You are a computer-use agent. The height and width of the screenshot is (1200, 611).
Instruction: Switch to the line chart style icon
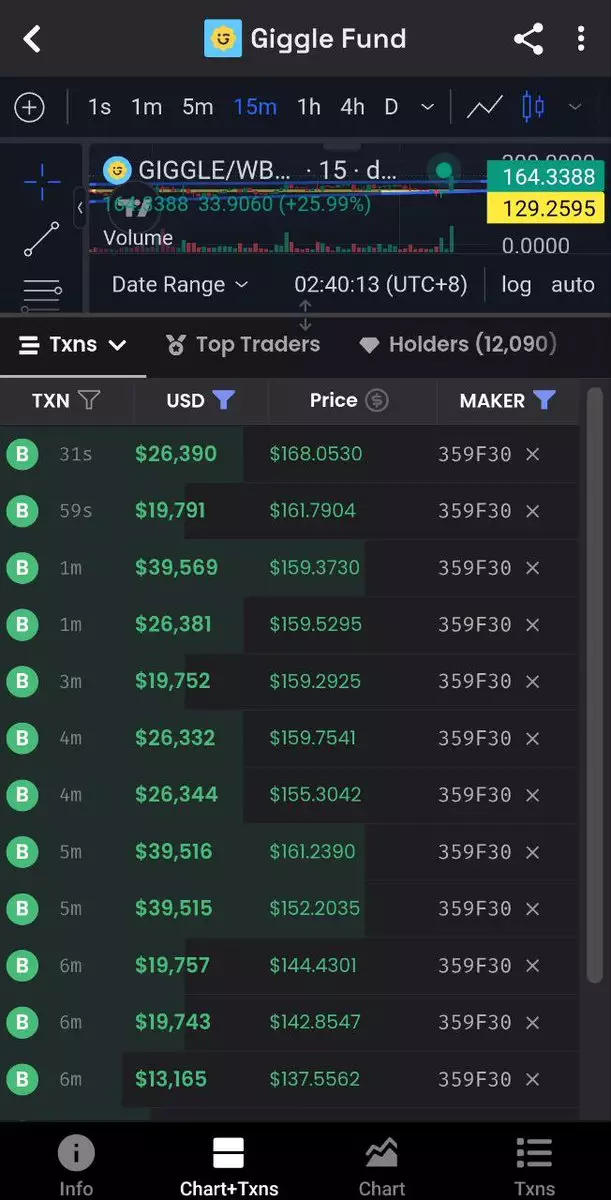pyautogui.click(x=485, y=107)
